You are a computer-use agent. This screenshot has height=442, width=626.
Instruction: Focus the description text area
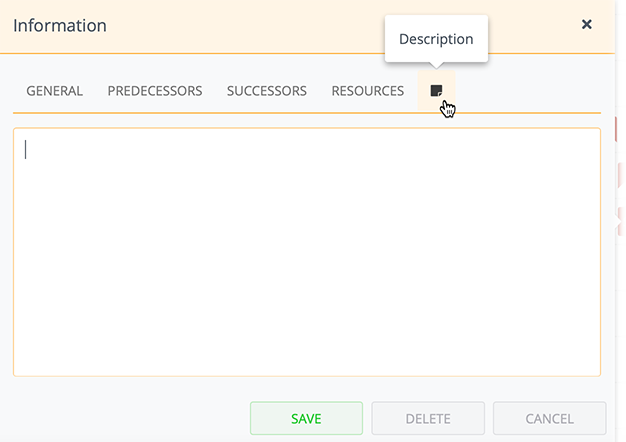(307, 252)
